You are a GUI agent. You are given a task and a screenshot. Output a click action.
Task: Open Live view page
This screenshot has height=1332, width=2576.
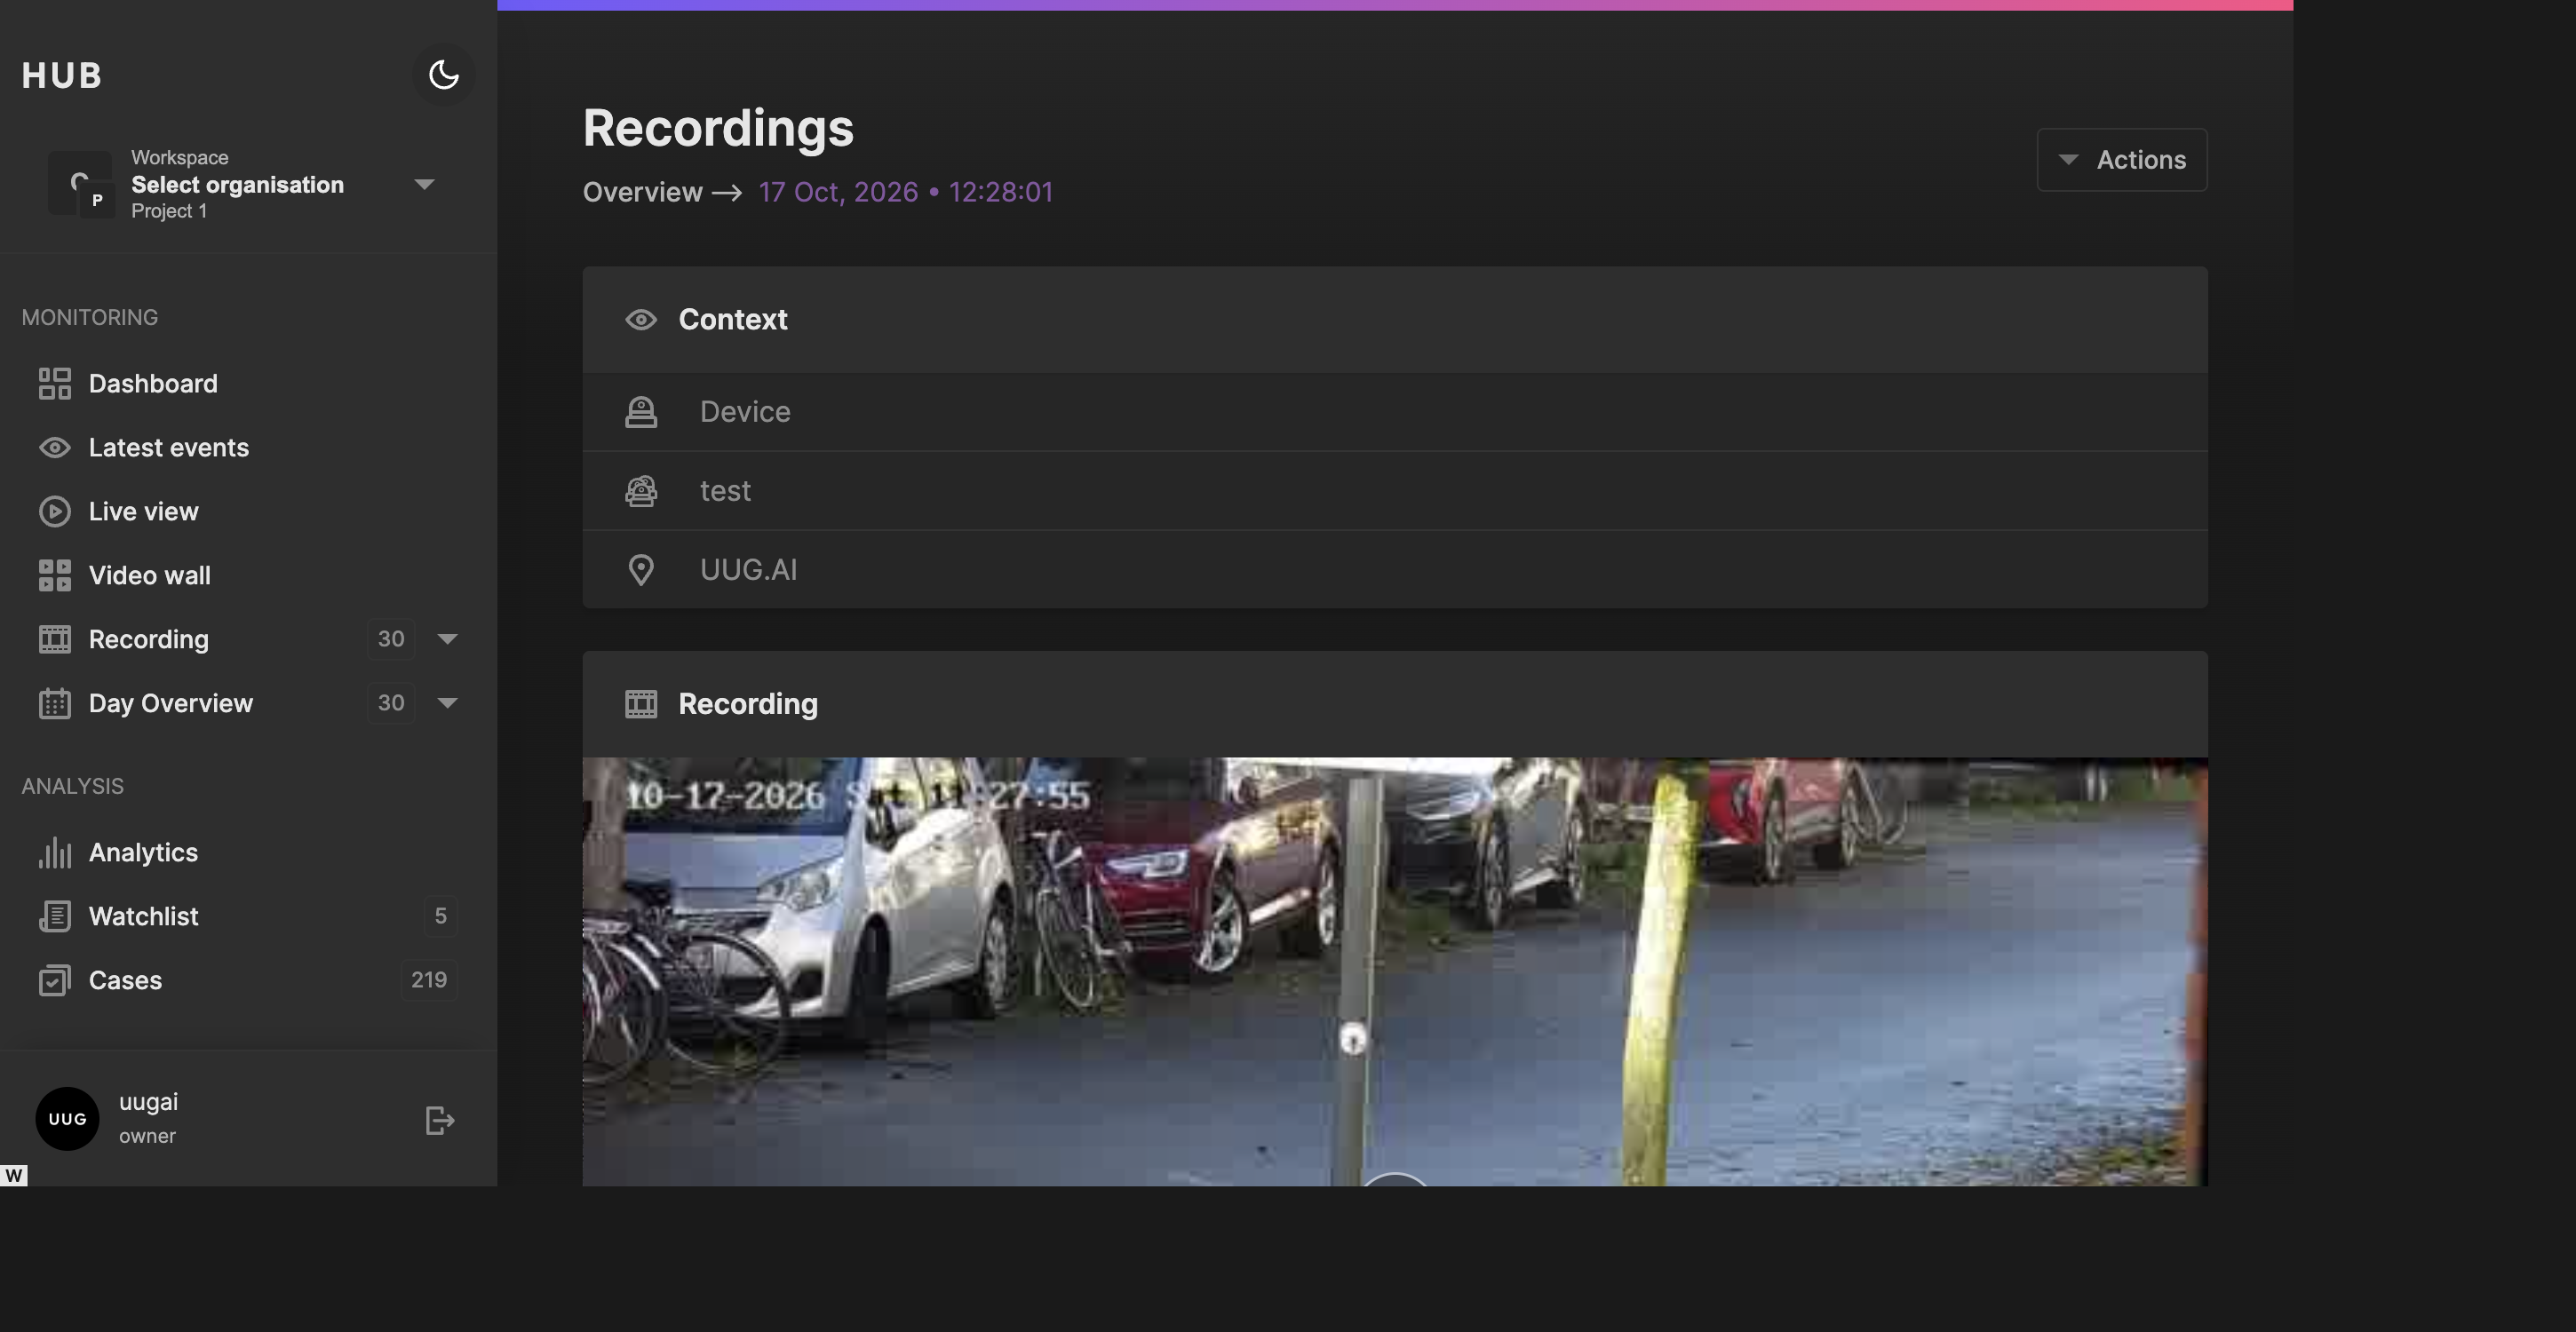tap(144, 512)
